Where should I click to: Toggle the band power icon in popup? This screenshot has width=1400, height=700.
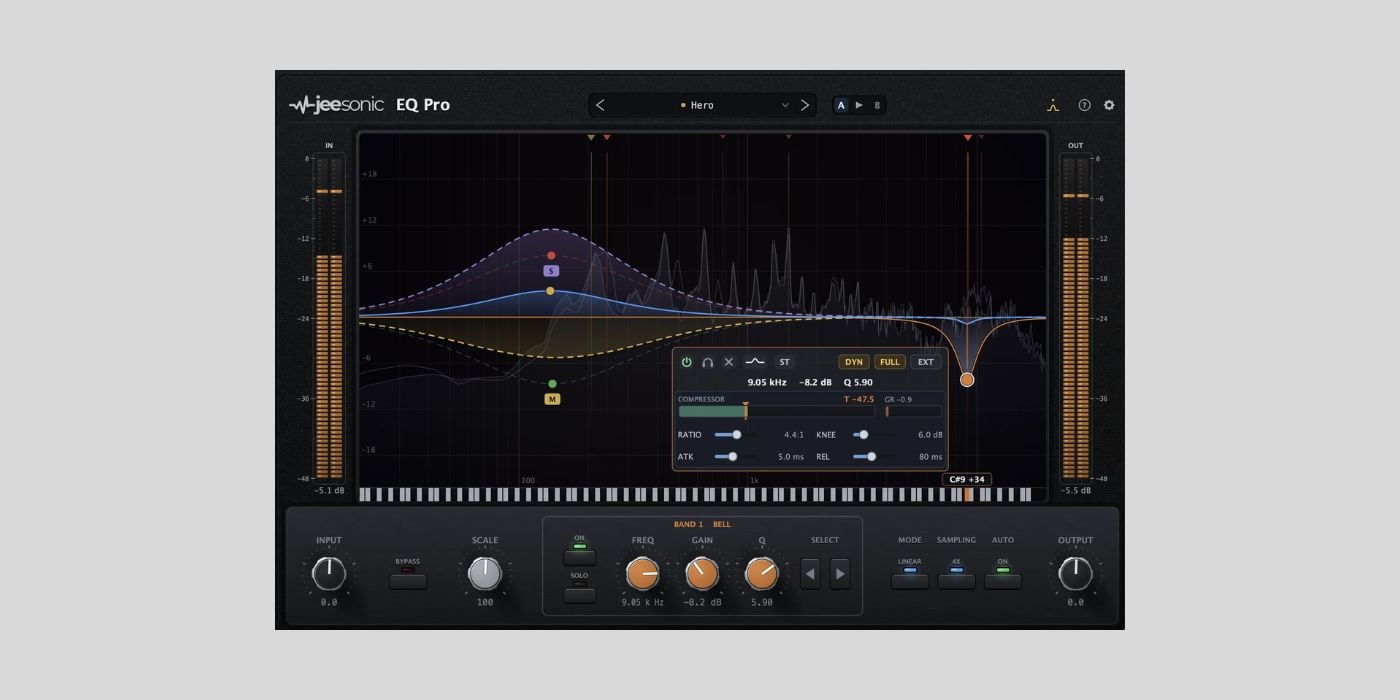coord(686,362)
